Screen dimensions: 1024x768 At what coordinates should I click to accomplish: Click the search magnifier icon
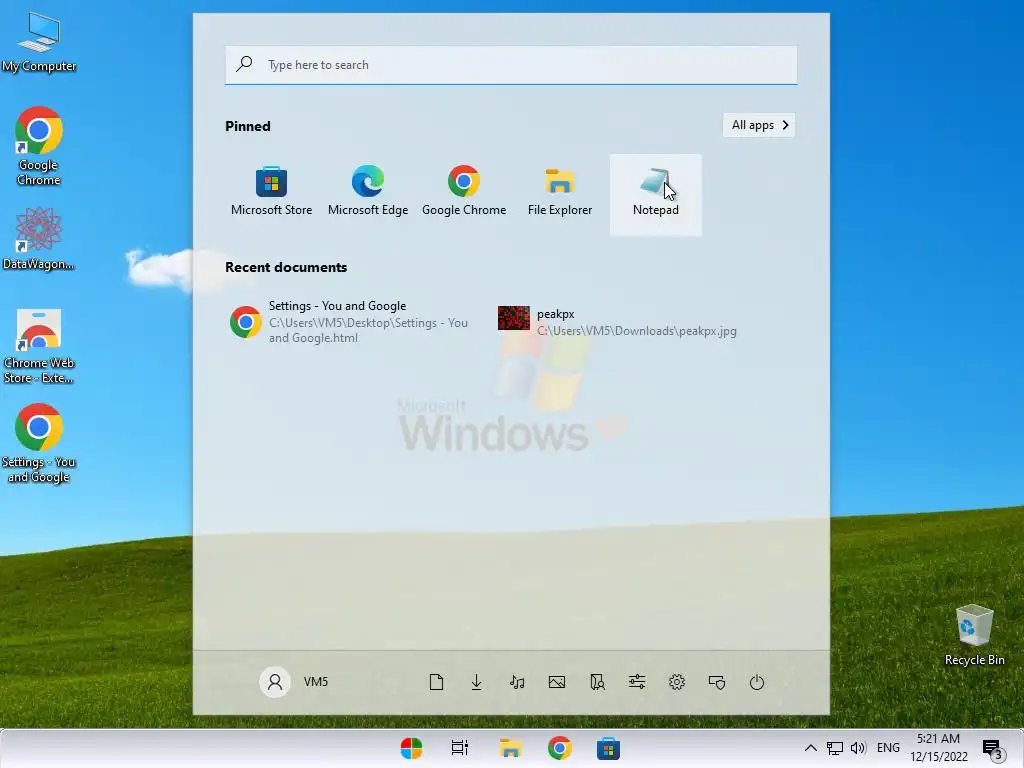244,64
